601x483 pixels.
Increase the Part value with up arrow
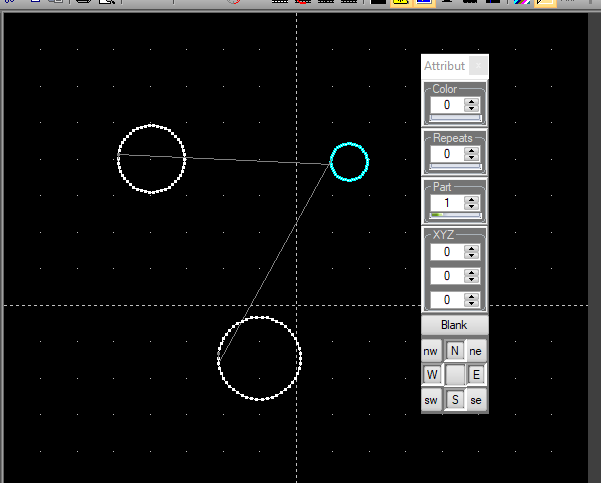472,198
